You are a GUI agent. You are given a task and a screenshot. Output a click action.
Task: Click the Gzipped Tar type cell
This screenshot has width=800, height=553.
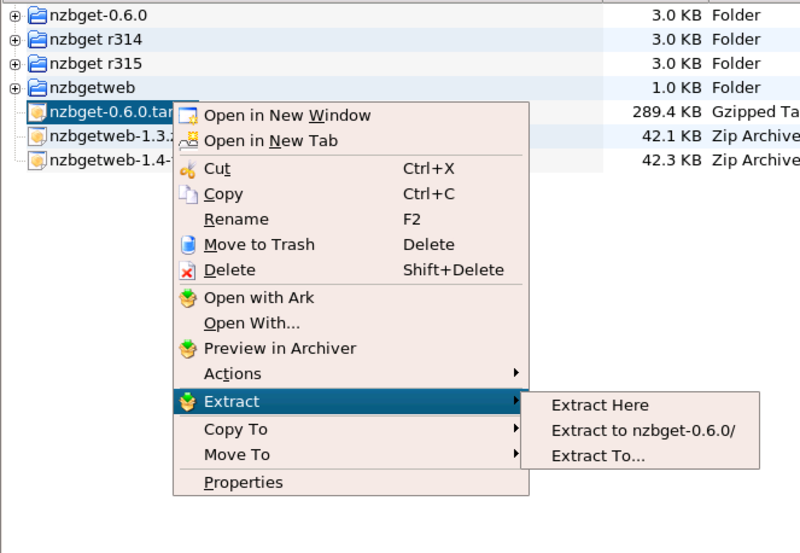(756, 112)
